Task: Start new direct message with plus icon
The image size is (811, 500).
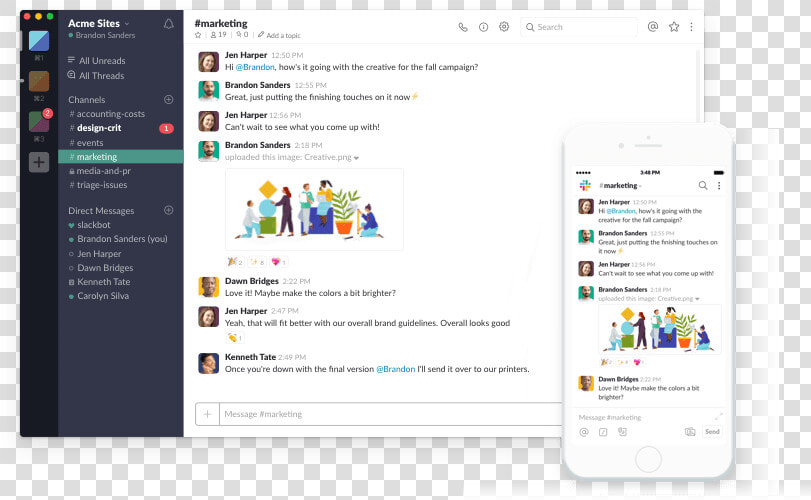Action: (169, 210)
